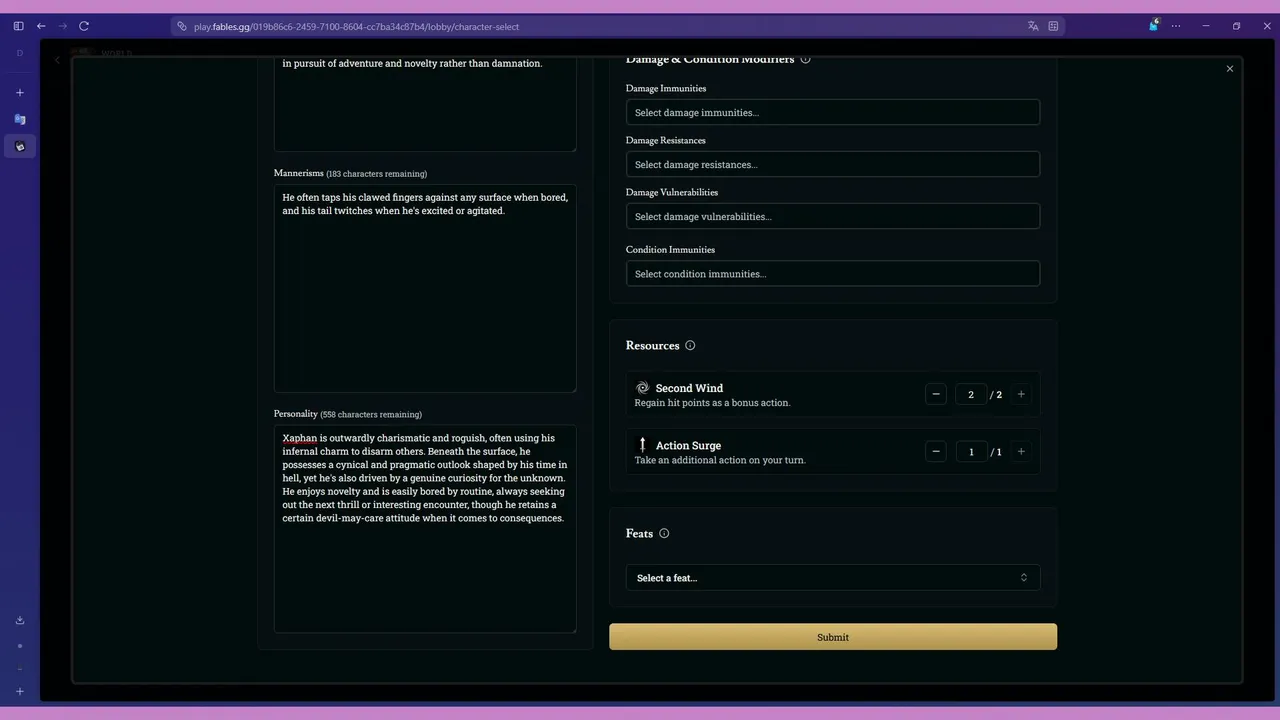Click the misspelled word Xaphan
The height and width of the screenshot is (720, 1280).
(x=299, y=438)
